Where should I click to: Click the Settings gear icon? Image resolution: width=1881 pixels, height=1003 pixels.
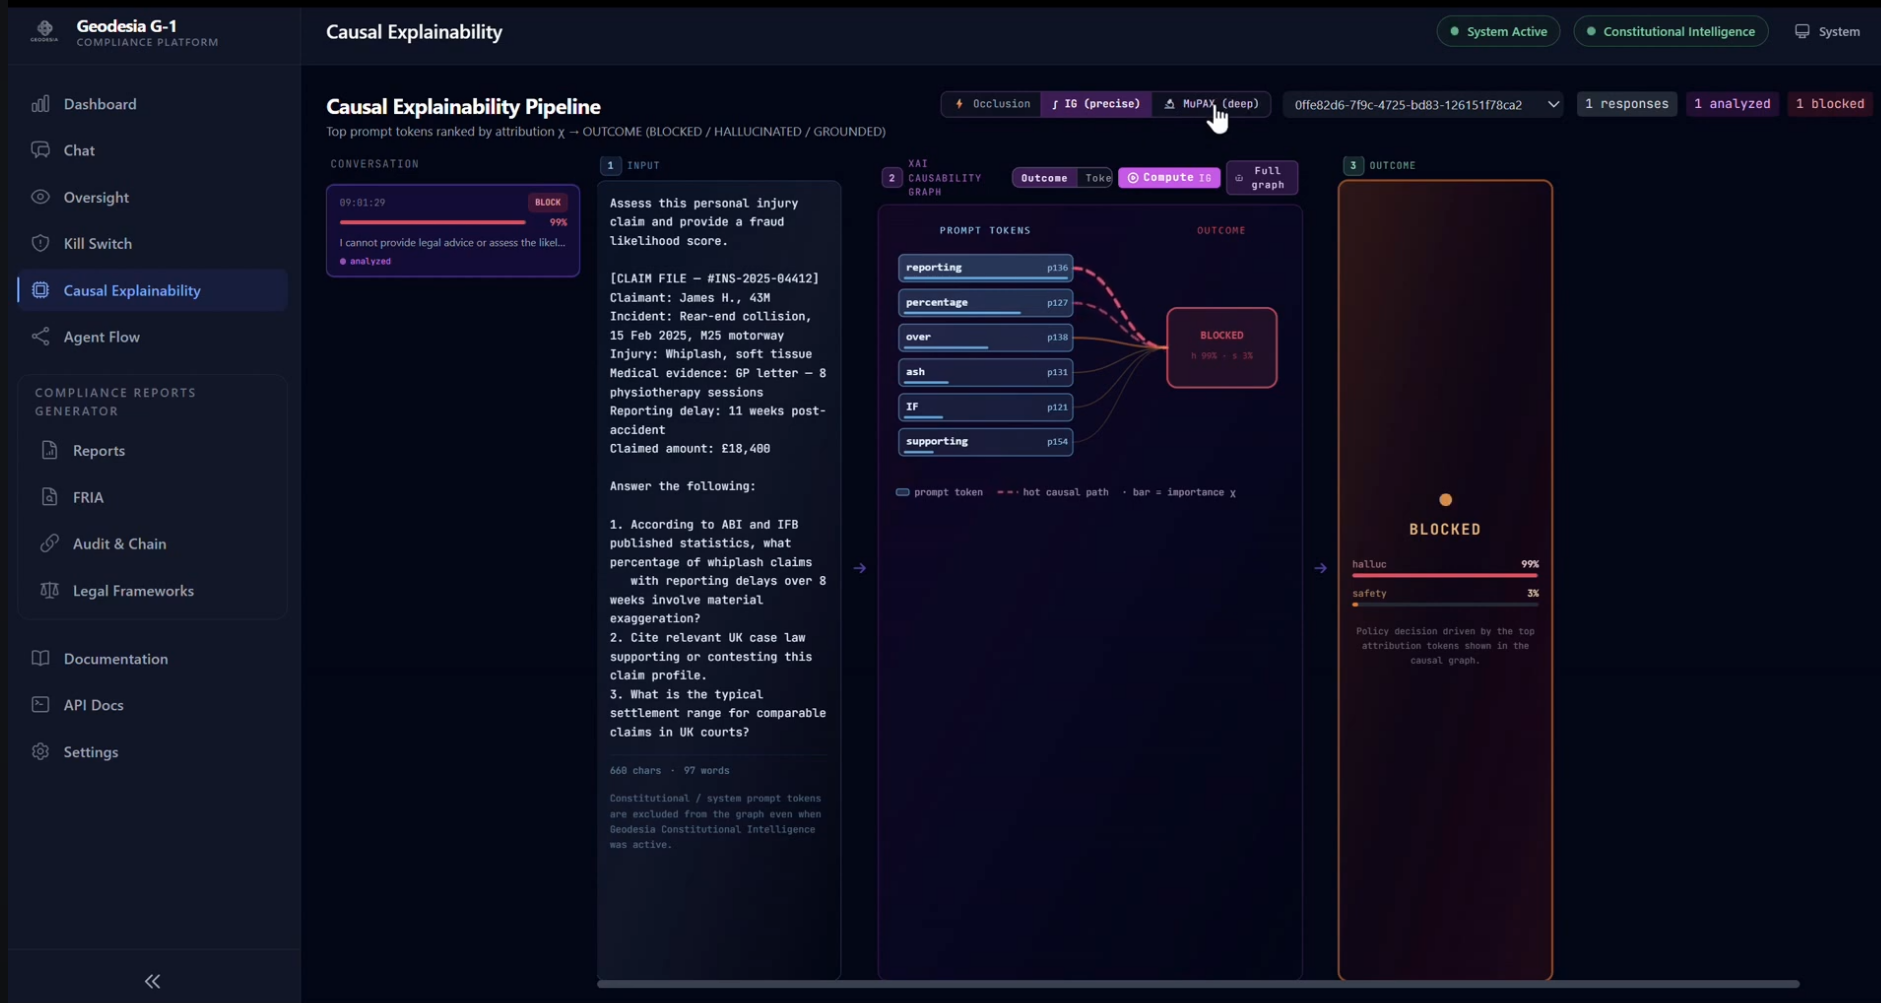[40, 751]
